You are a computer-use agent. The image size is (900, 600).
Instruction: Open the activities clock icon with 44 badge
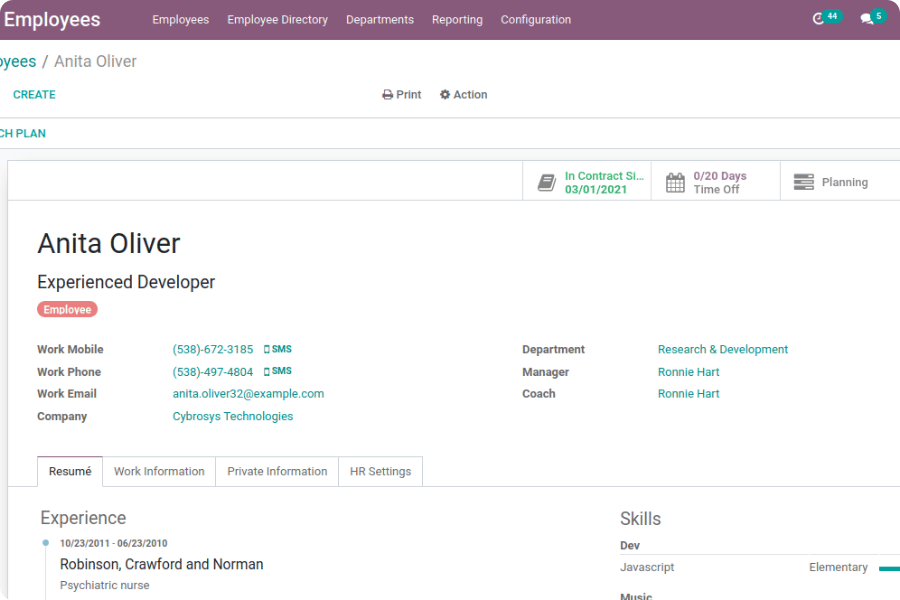click(819, 19)
